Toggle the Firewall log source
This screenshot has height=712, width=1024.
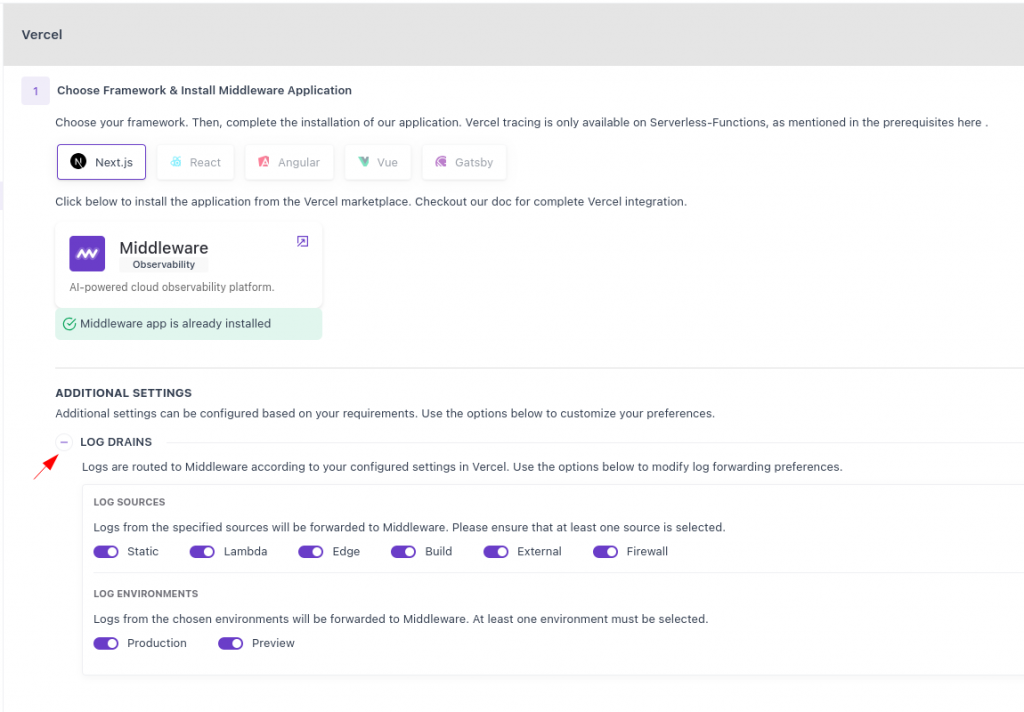(x=605, y=552)
